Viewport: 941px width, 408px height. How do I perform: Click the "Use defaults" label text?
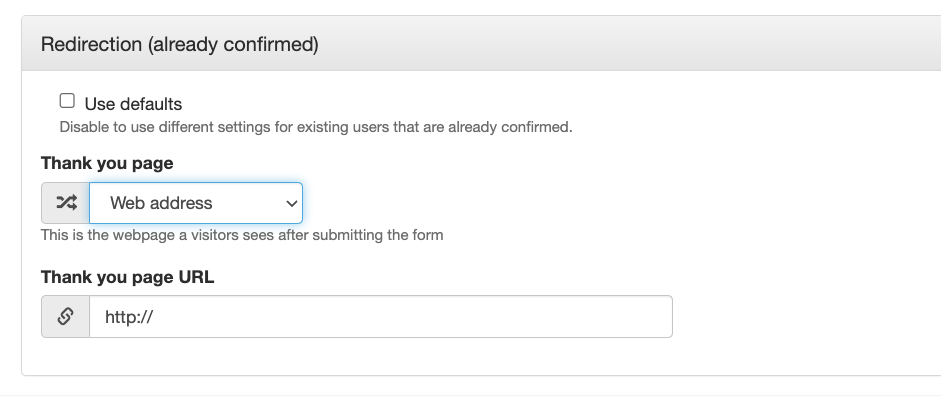133,104
